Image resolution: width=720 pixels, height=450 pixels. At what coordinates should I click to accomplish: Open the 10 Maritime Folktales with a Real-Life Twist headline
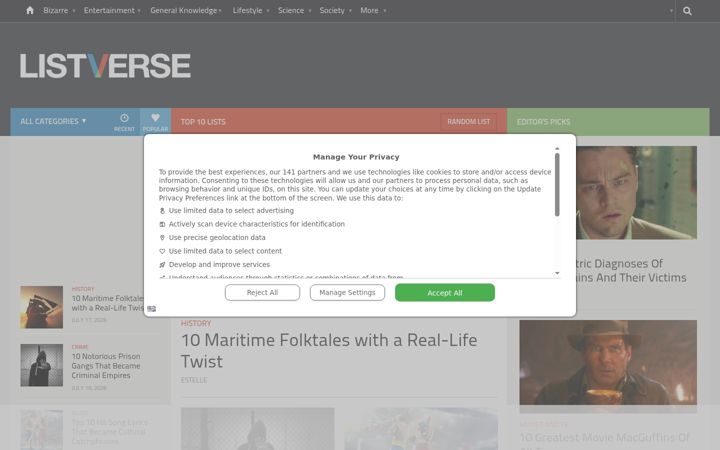329,350
